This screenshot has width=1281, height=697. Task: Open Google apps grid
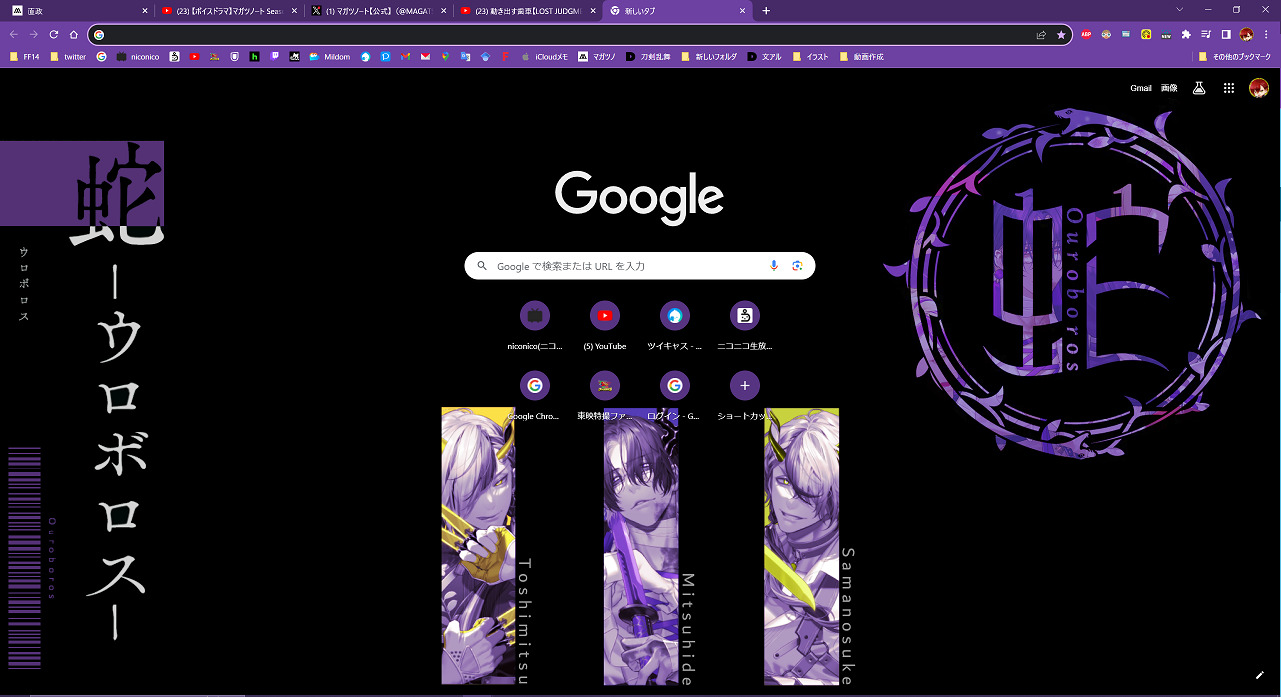pos(1229,88)
